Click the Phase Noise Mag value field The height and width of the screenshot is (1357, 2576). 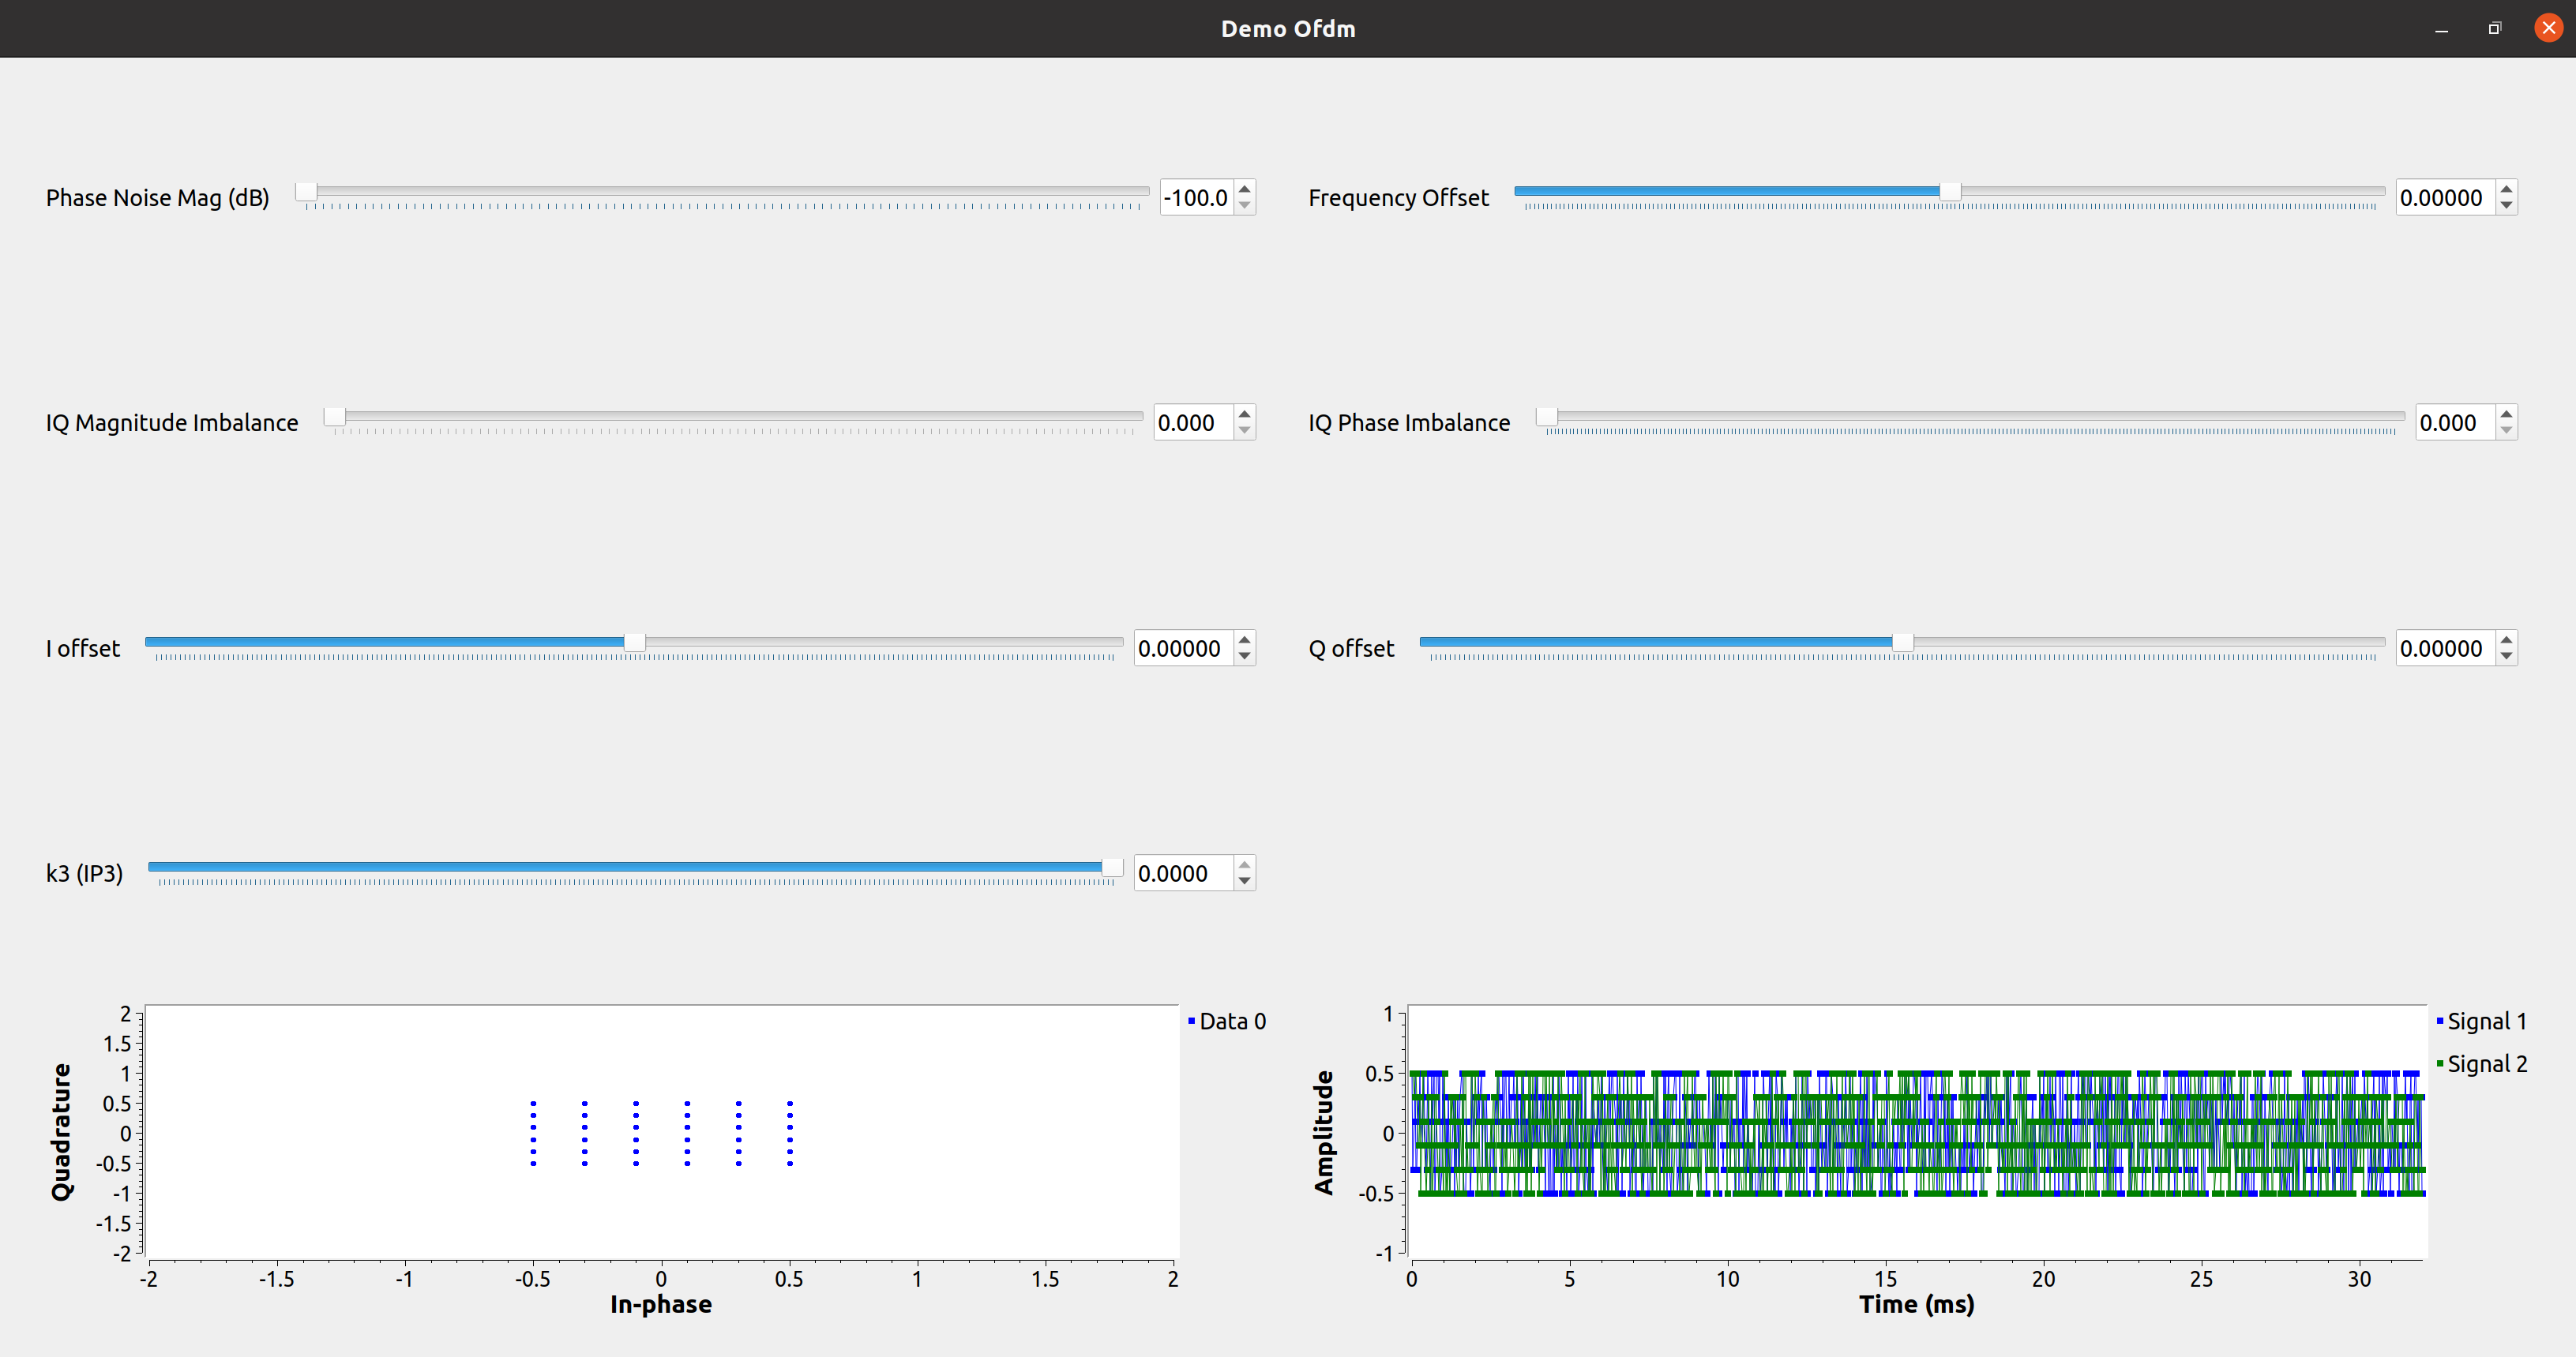click(1196, 198)
